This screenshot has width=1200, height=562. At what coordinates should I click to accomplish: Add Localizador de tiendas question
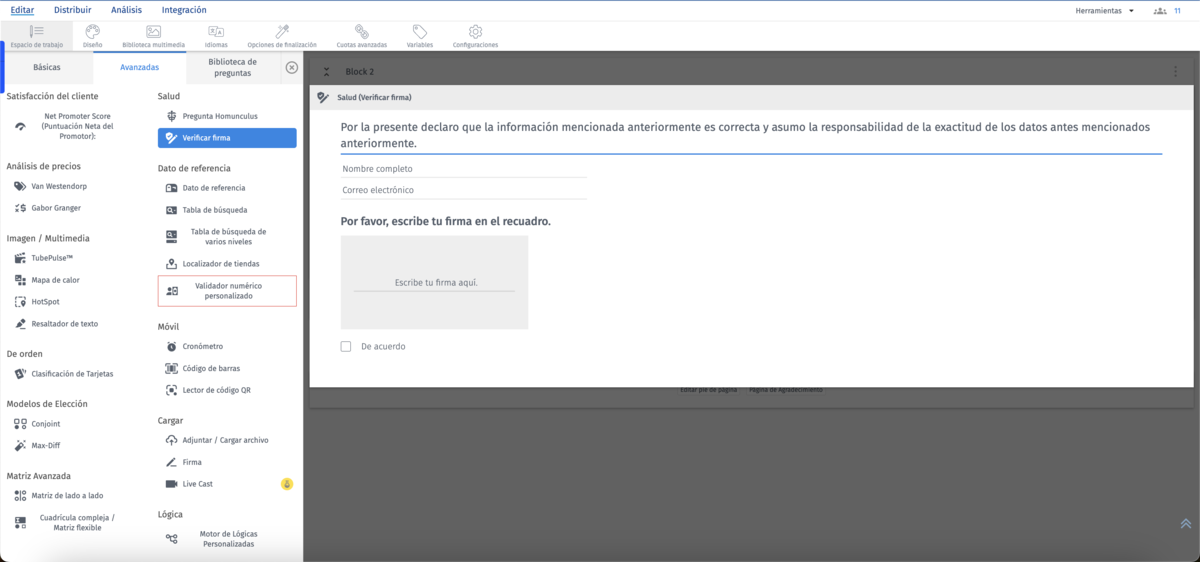coord(221,264)
